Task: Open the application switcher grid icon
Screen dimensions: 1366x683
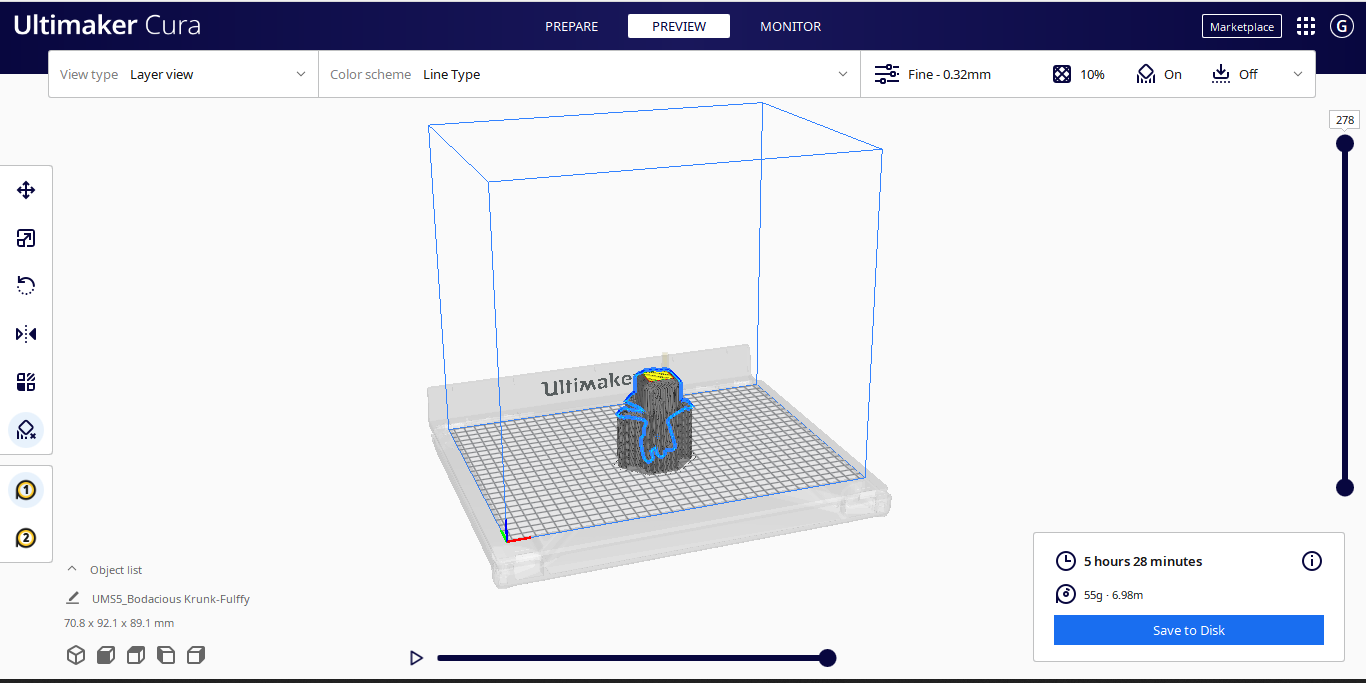Action: click(1306, 26)
